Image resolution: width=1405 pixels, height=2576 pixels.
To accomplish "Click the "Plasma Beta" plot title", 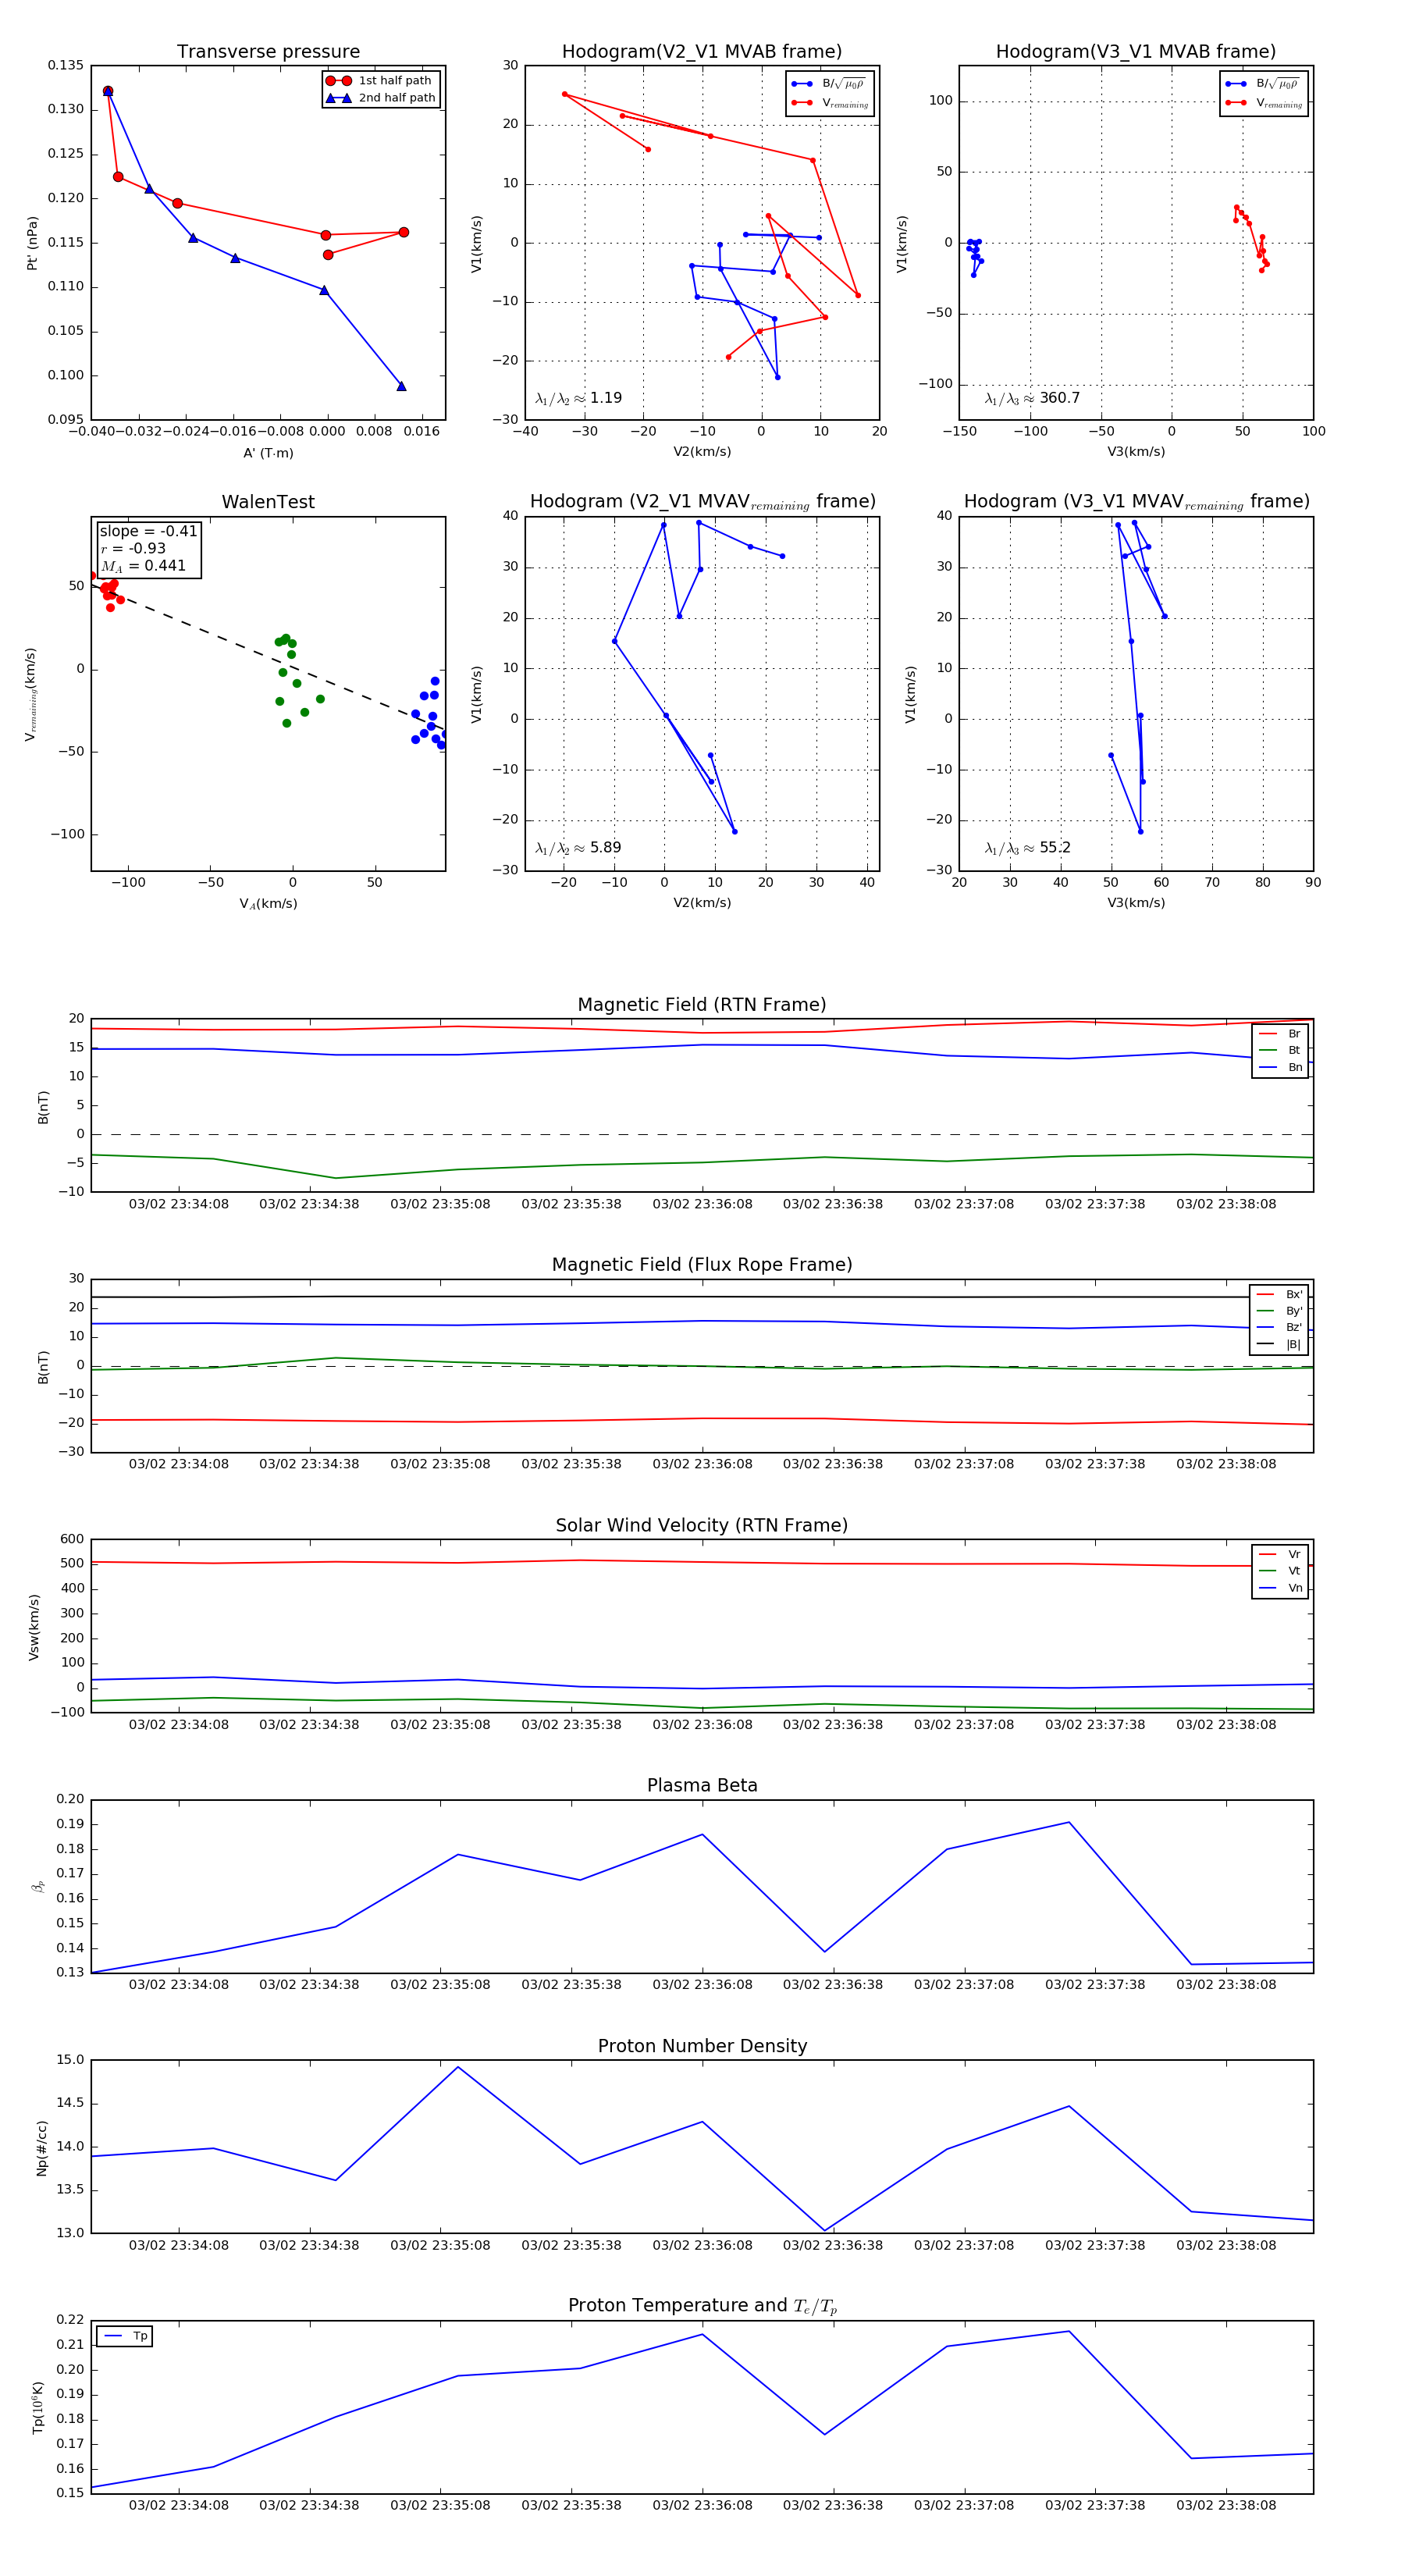I will tap(702, 1785).
